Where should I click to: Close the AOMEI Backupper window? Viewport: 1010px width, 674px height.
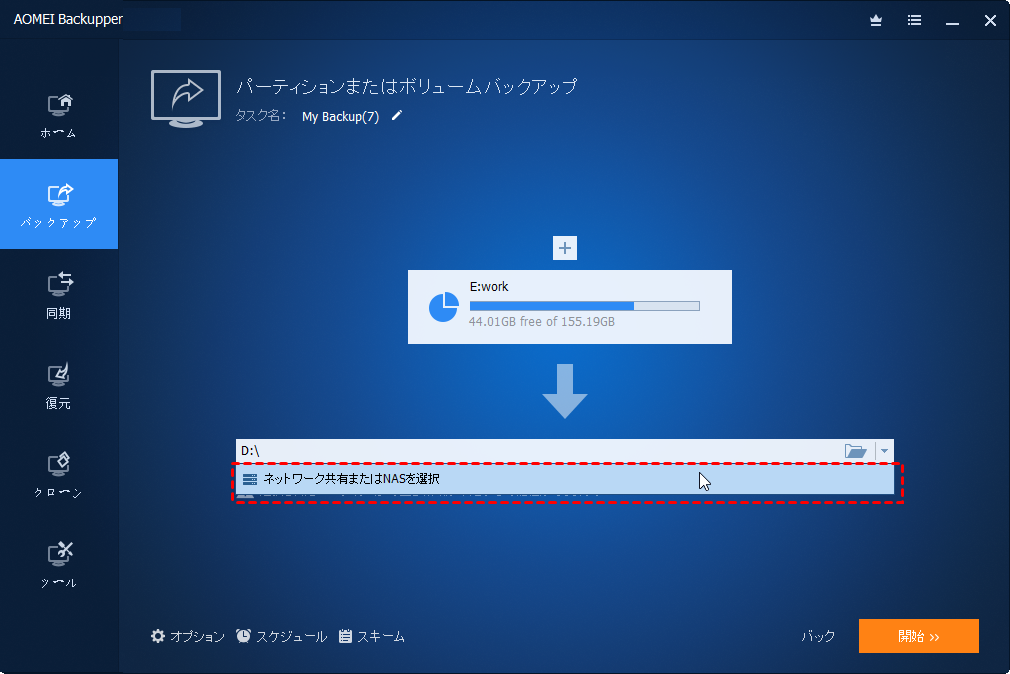click(x=991, y=21)
